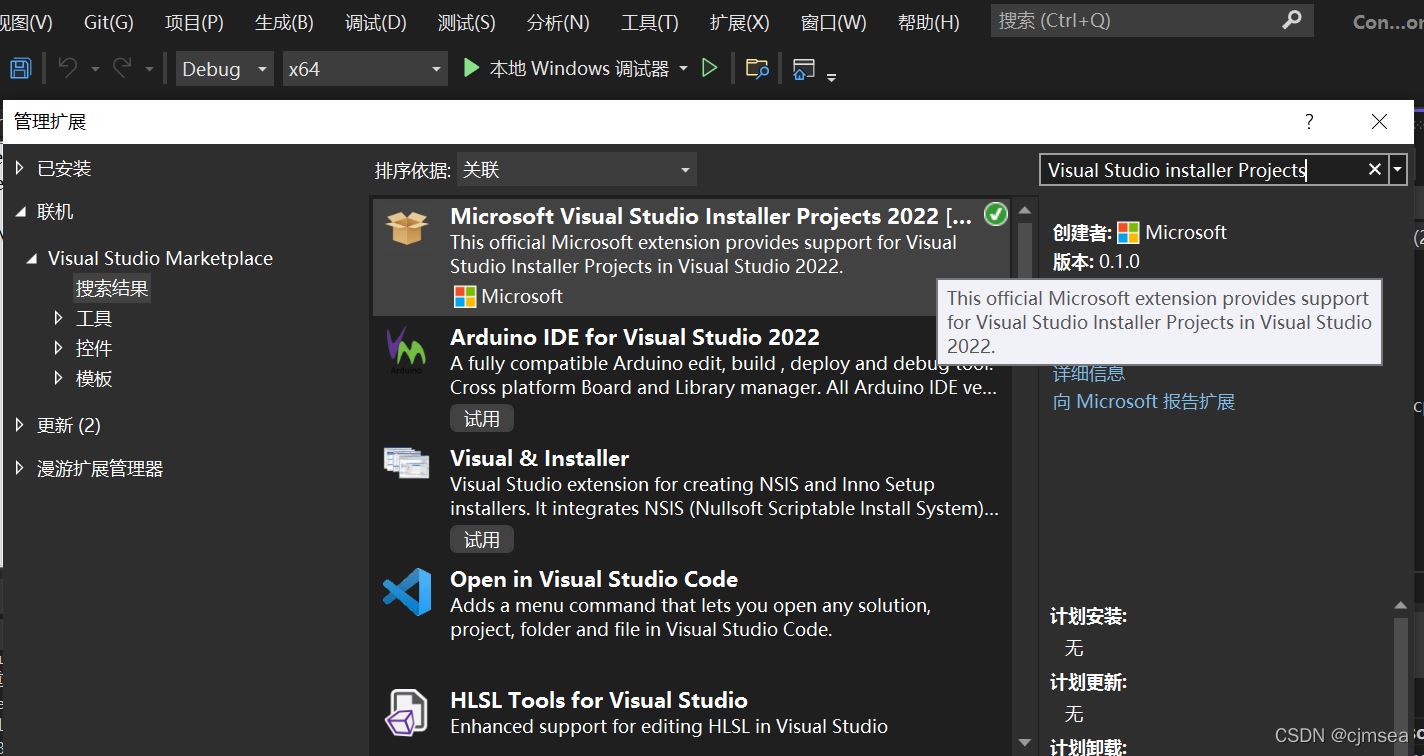Open the 详细信息 link
Image resolution: width=1424 pixels, height=756 pixels.
pyautogui.click(x=1089, y=373)
